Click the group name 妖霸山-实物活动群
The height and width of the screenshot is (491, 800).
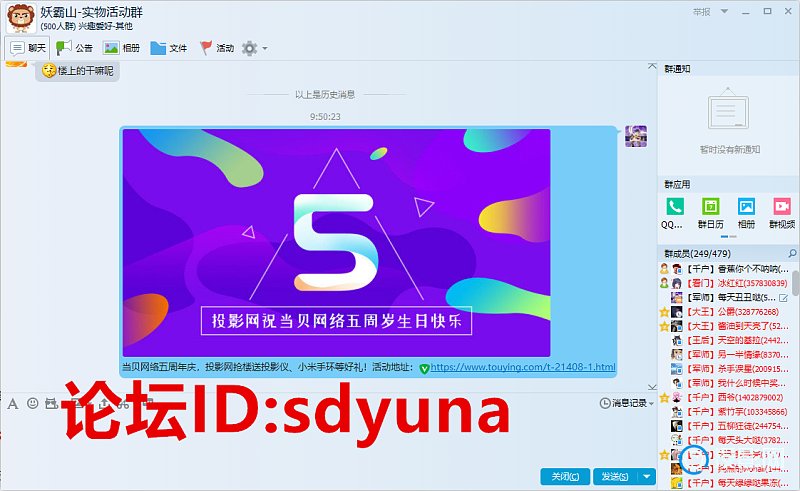92,12
